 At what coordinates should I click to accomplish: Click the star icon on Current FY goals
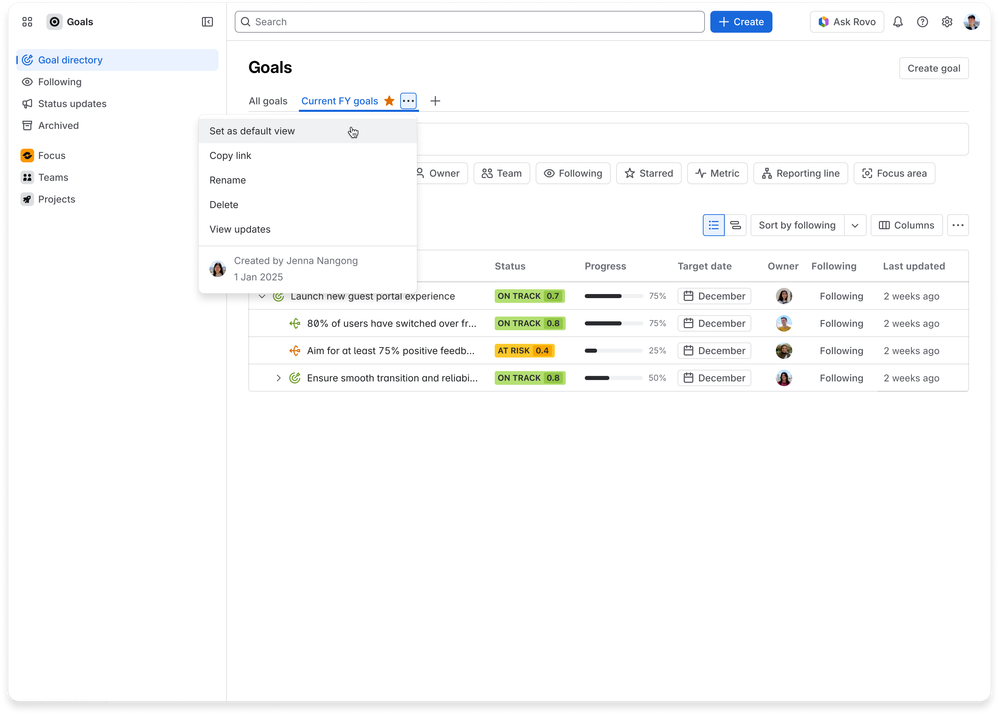(x=389, y=101)
